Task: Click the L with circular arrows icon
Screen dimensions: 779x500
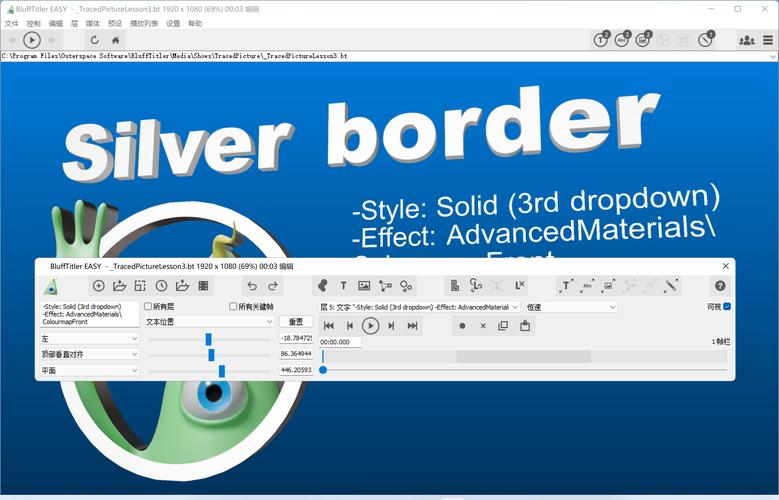Action: coord(475,285)
